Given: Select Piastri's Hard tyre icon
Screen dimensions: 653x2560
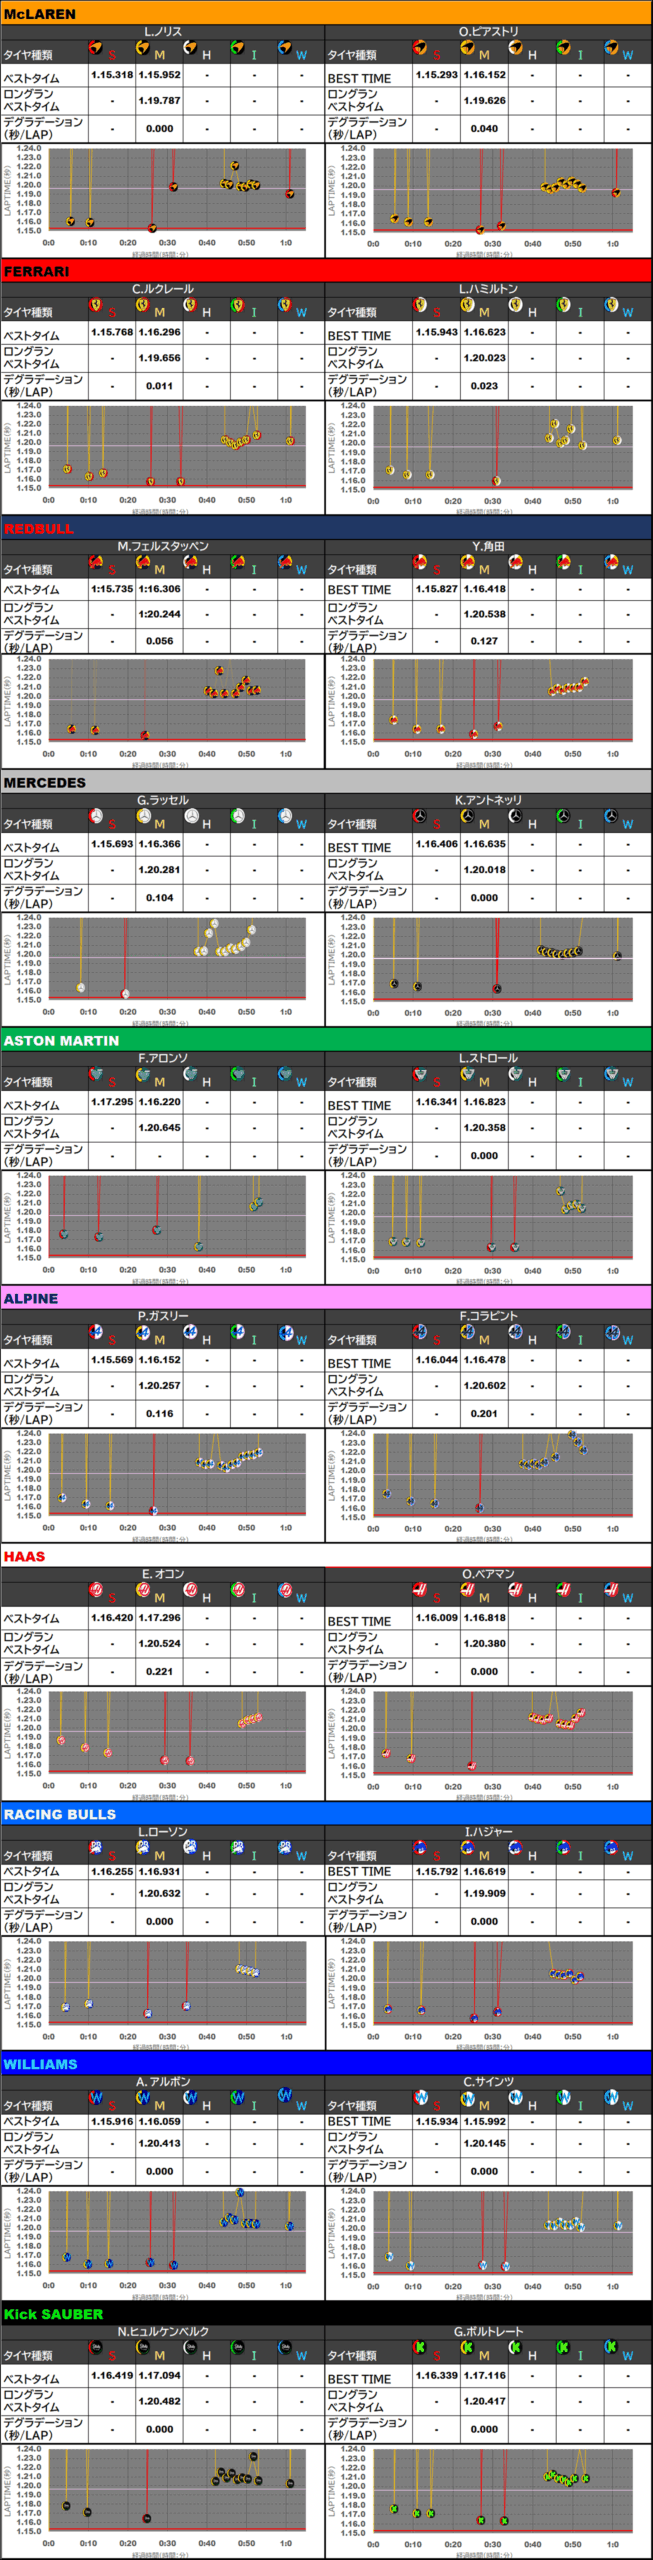Looking at the screenshot, I should (x=515, y=47).
